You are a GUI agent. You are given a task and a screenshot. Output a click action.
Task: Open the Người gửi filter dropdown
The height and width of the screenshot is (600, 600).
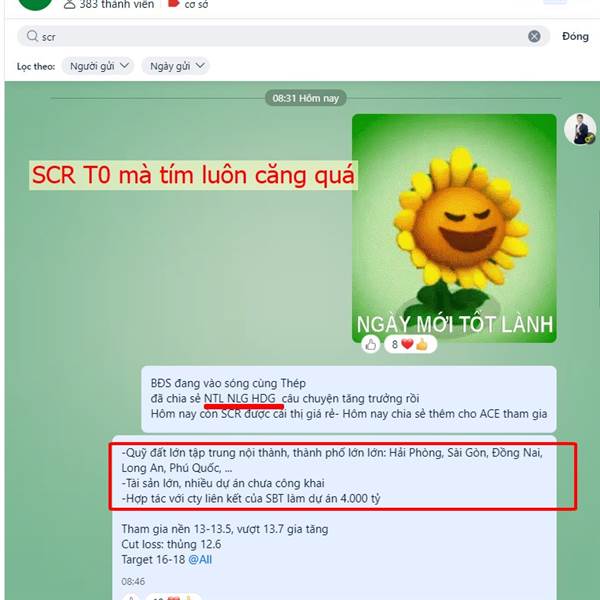point(98,66)
